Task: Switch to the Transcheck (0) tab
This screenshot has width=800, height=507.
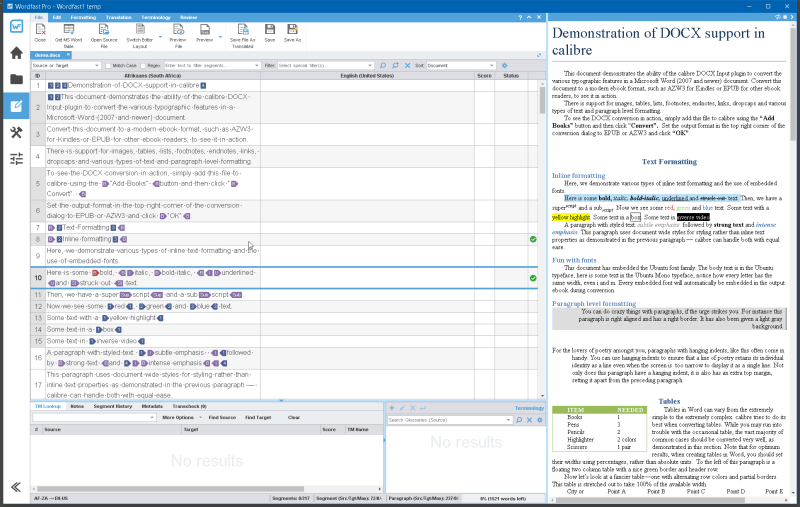Action: click(x=189, y=406)
